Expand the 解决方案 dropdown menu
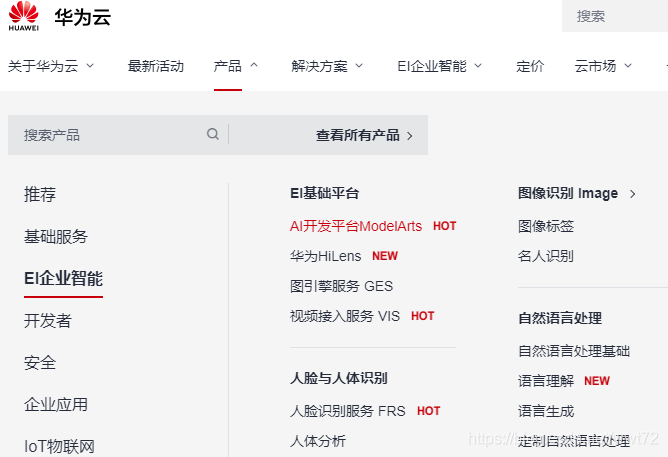Screen dimensions: 668x457 click(359, 66)
